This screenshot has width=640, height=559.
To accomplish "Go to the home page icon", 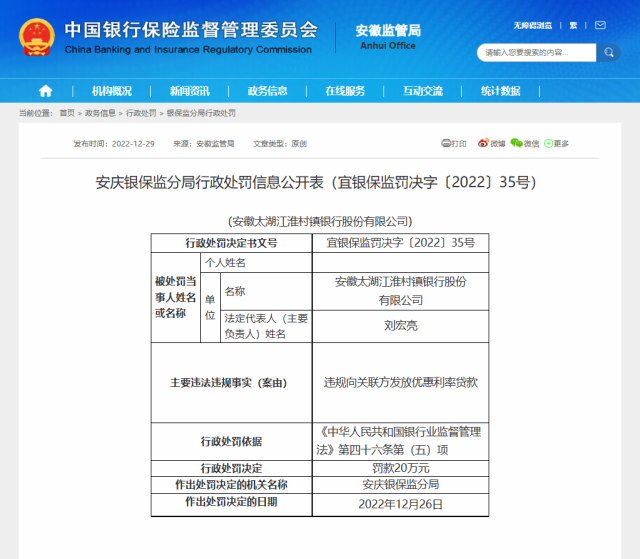I will (x=45, y=91).
